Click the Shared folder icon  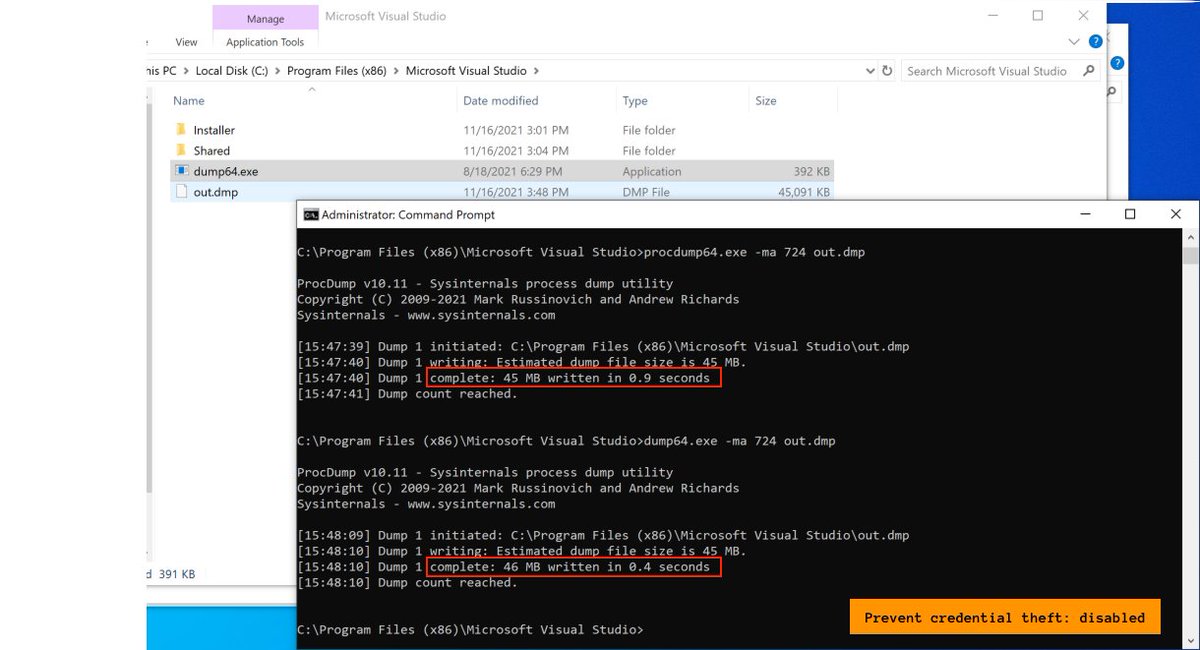181,151
